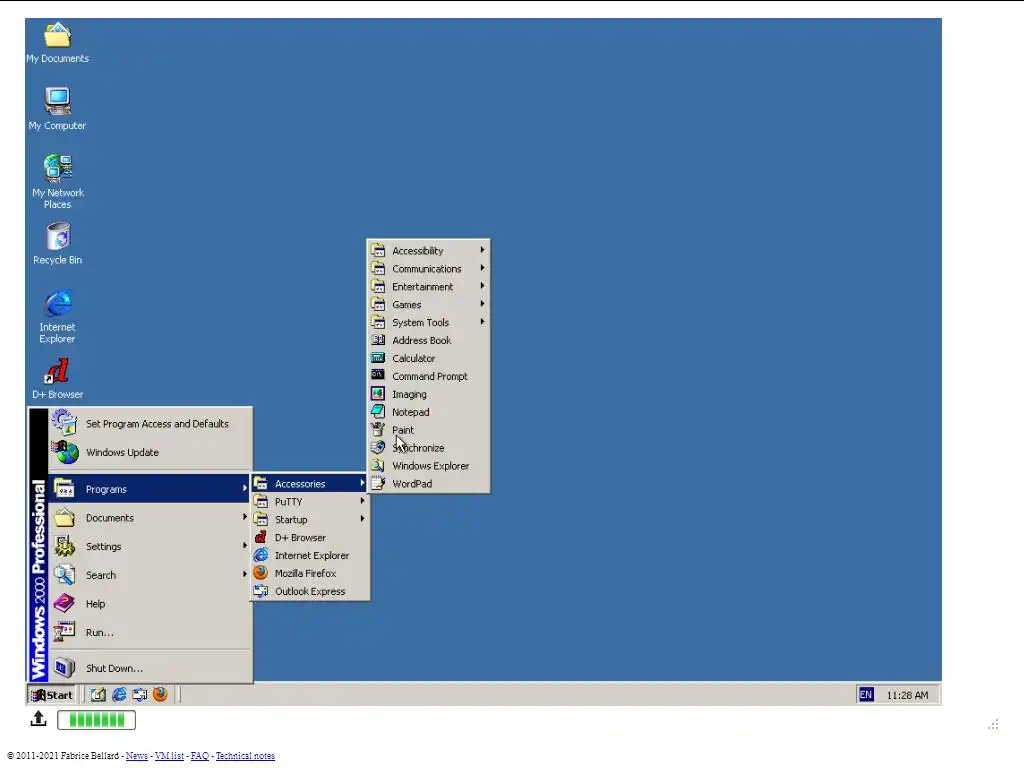Open Command Prompt from Accessories
The width and height of the screenshot is (1024, 768).
click(x=428, y=376)
